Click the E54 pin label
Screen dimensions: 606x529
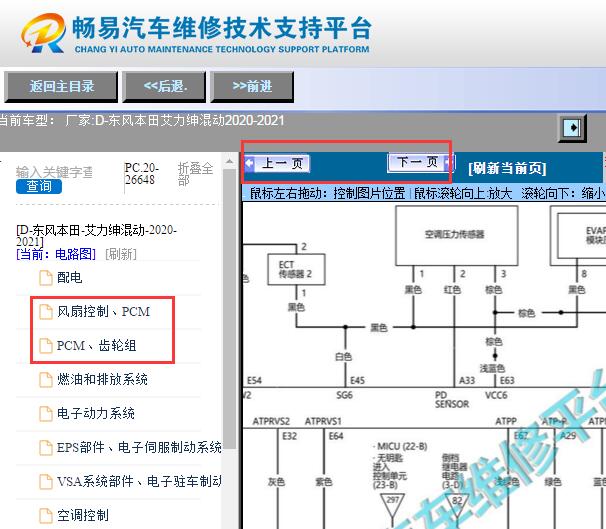click(x=254, y=381)
